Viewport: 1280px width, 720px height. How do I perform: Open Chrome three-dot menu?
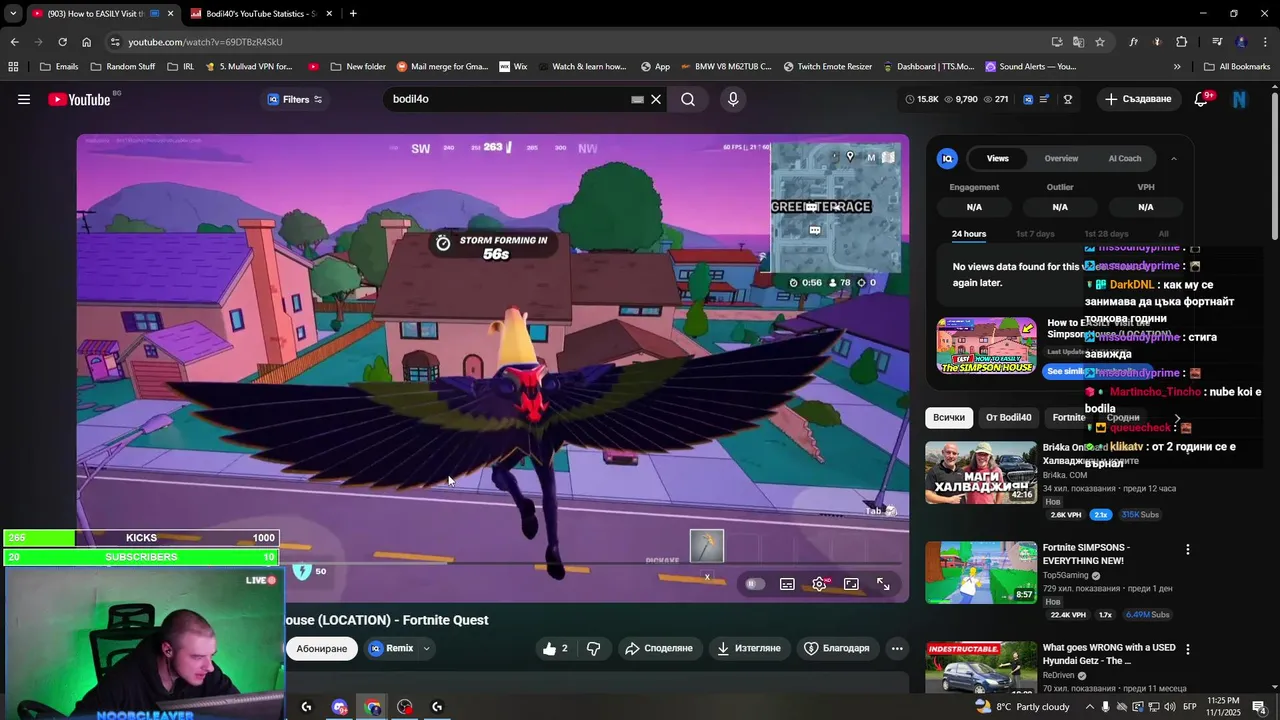(x=1265, y=42)
